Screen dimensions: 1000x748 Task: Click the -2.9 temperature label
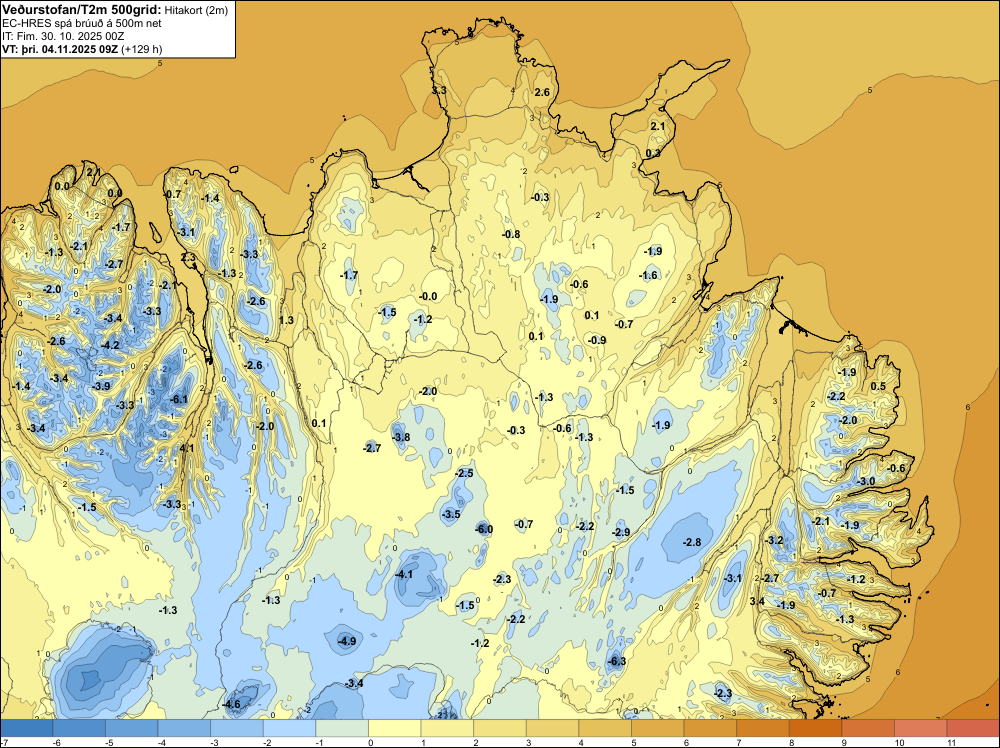point(621,532)
